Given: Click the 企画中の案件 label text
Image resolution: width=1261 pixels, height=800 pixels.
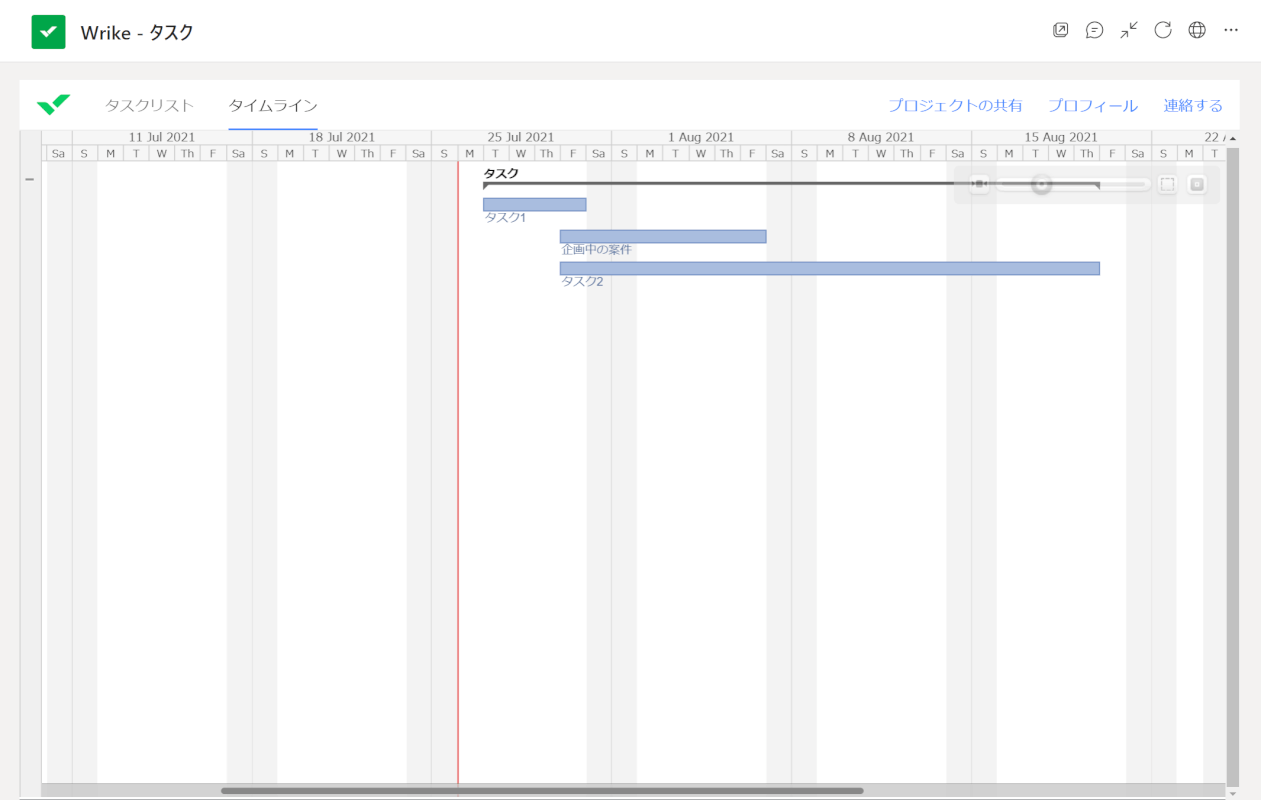Looking at the screenshot, I should 597,250.
